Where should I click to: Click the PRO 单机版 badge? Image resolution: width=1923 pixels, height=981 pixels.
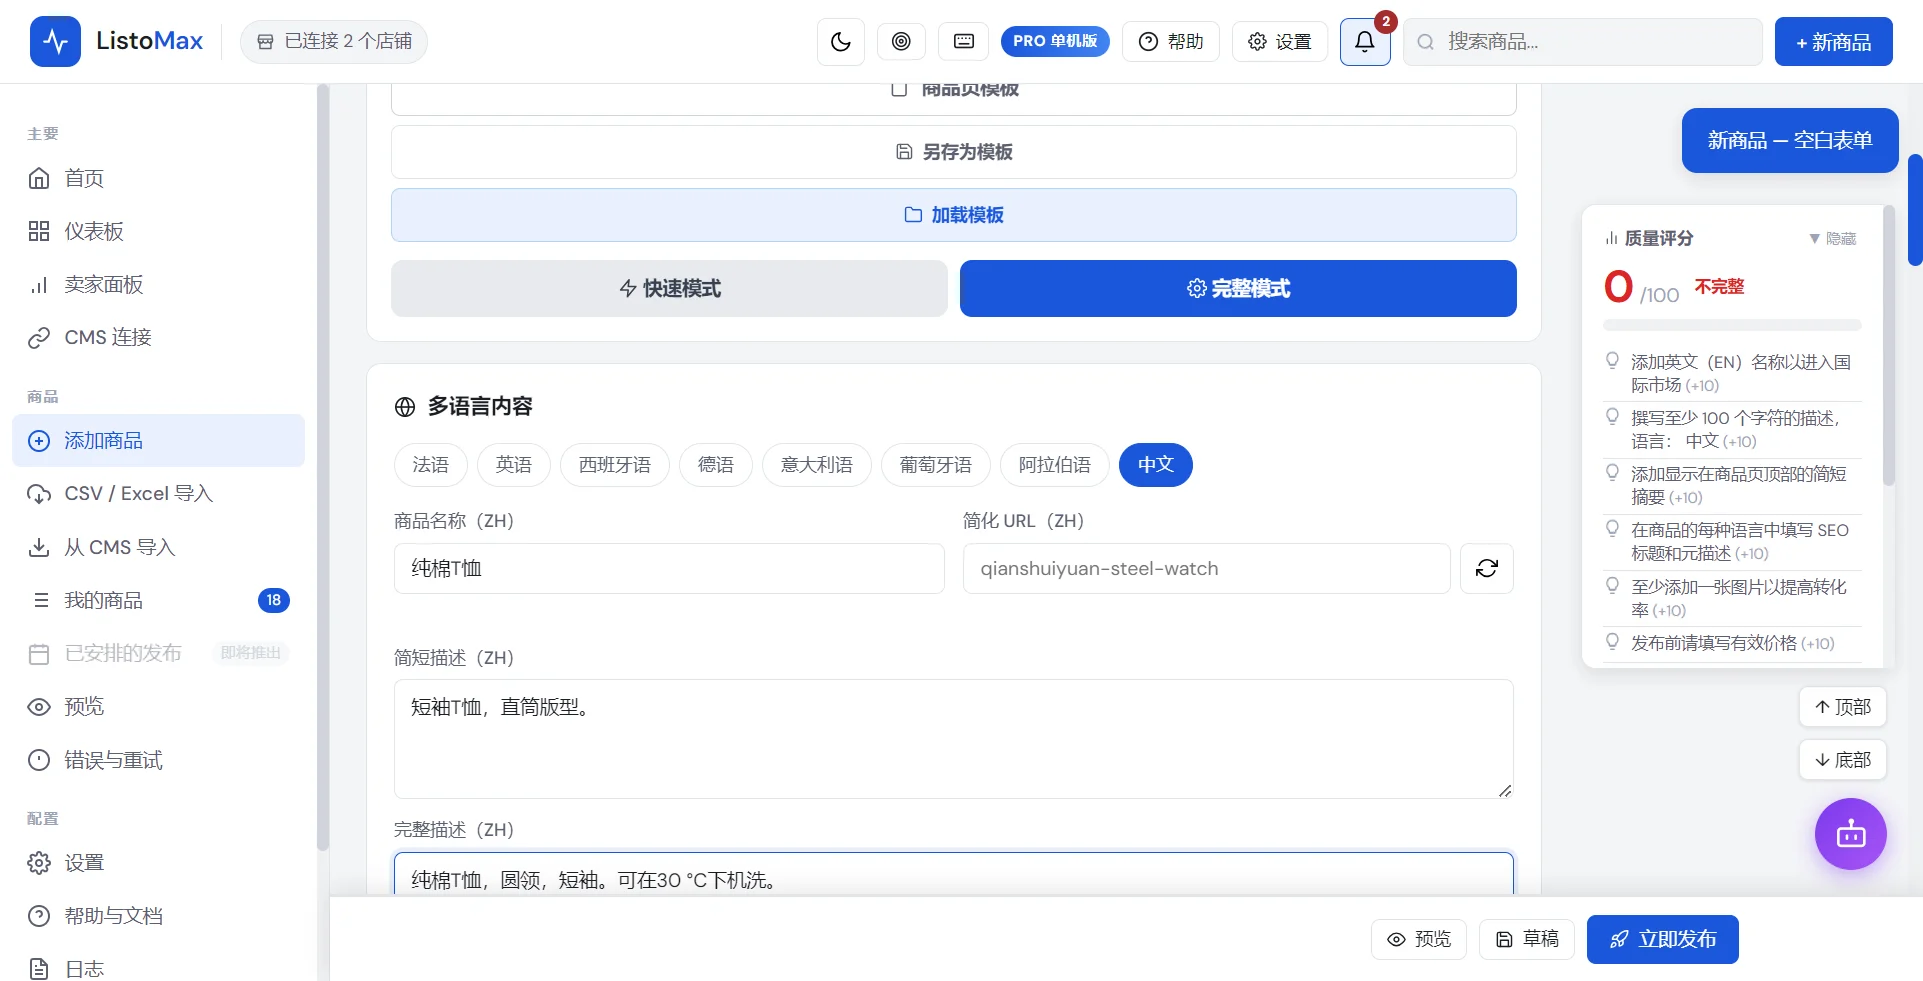1055,41
